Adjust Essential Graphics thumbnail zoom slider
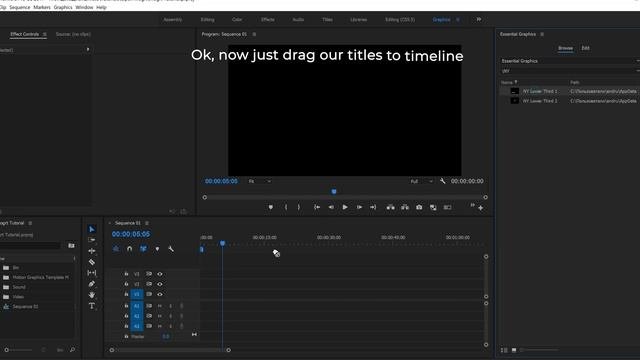This screenshot has width=640, height=360. click(540, 350)
